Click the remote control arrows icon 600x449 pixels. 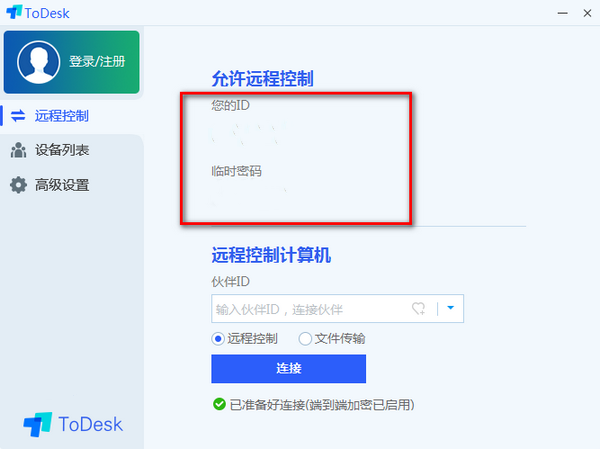click(x=18, y=116)
